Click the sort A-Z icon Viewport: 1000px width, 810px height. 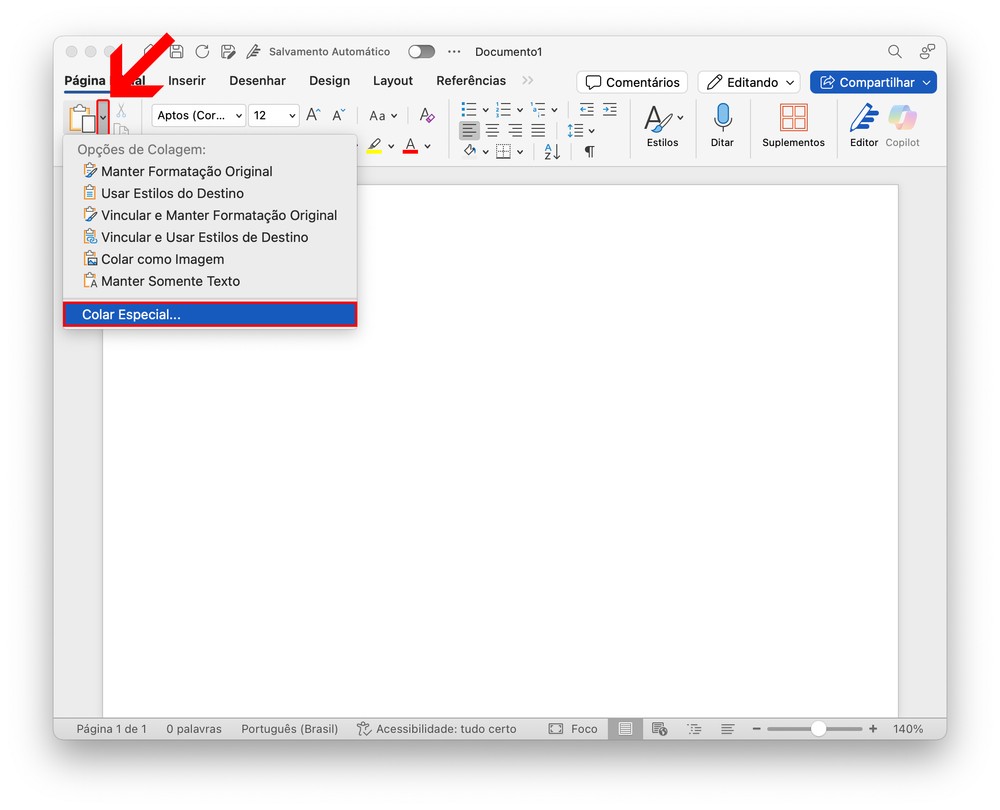[x=552, y=152]
